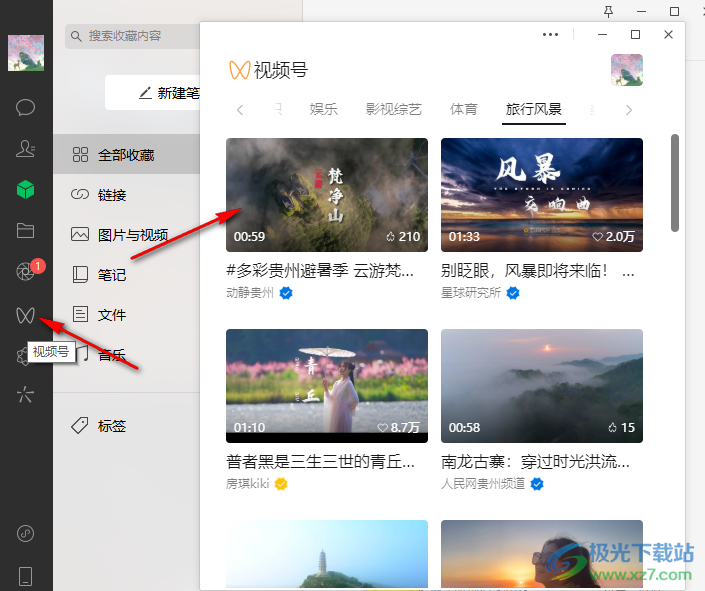Click the yellow verified badge beside 房琪kiki
The image size is (705, 591).
point(281,484)
